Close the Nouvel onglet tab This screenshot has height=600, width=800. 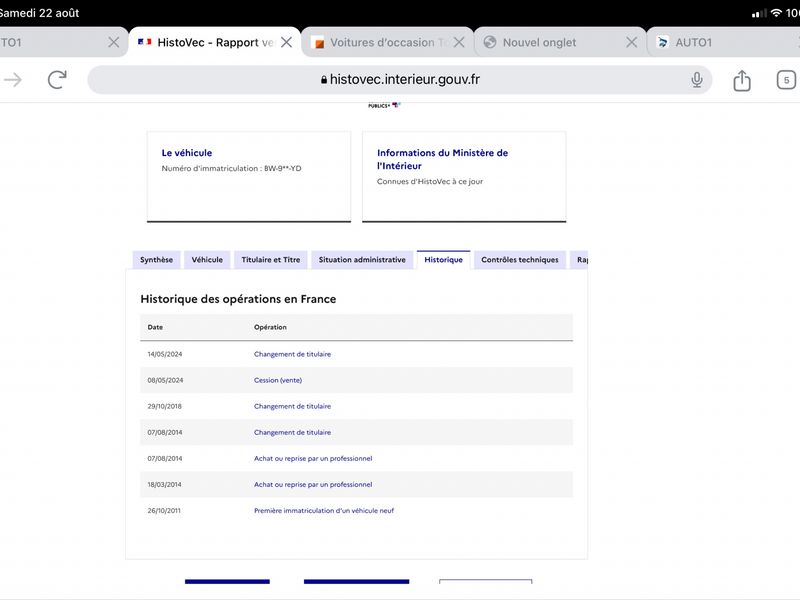click(632, 42)
